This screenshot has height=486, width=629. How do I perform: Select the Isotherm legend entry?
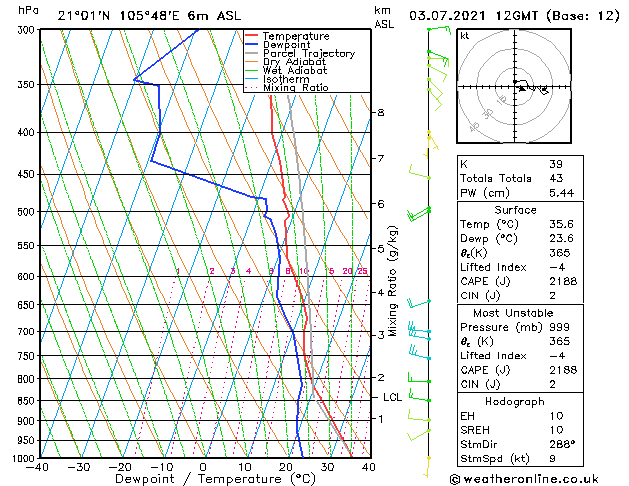click(x=286, y=79)
